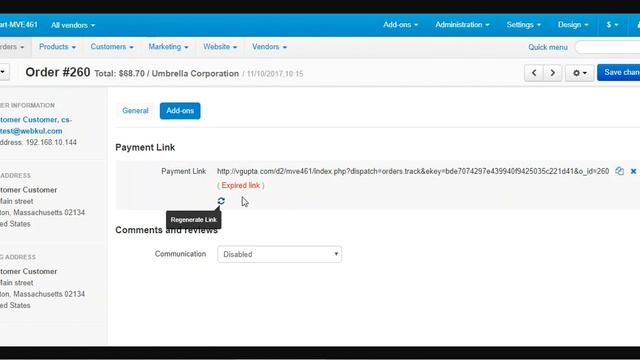Open the Customers menu
The image size is (640, 360).
(x=112, y=47)
